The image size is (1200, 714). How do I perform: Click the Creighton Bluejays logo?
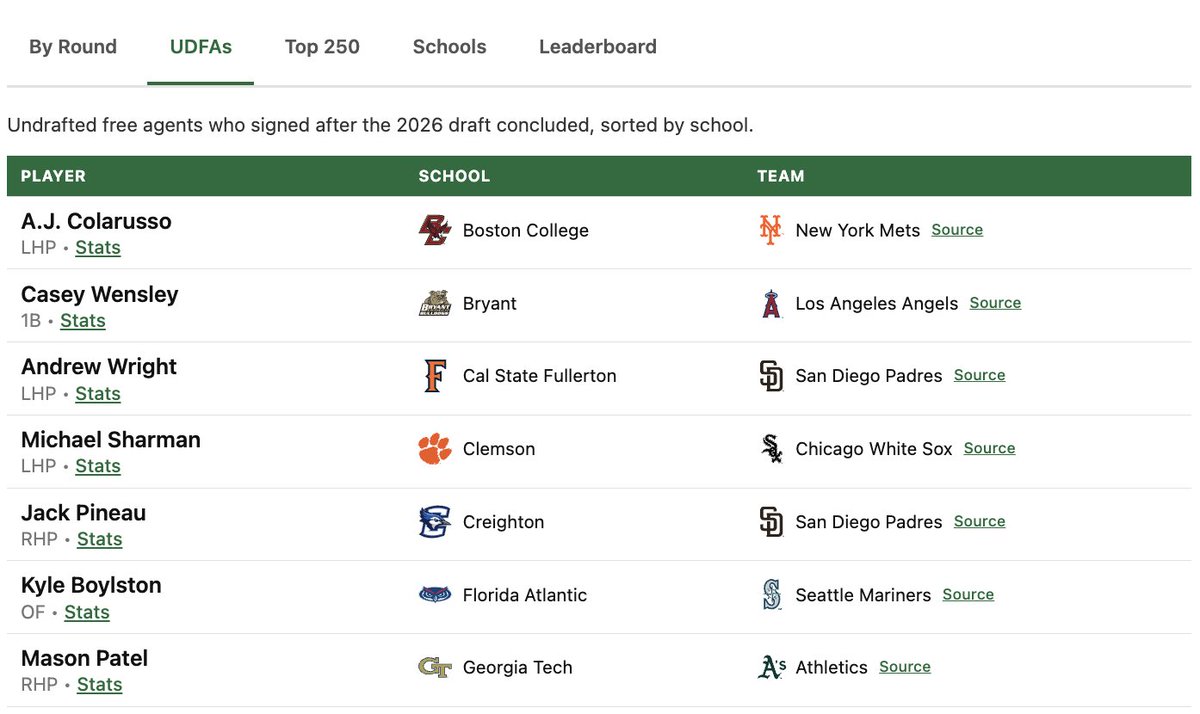tap(435, 522)
